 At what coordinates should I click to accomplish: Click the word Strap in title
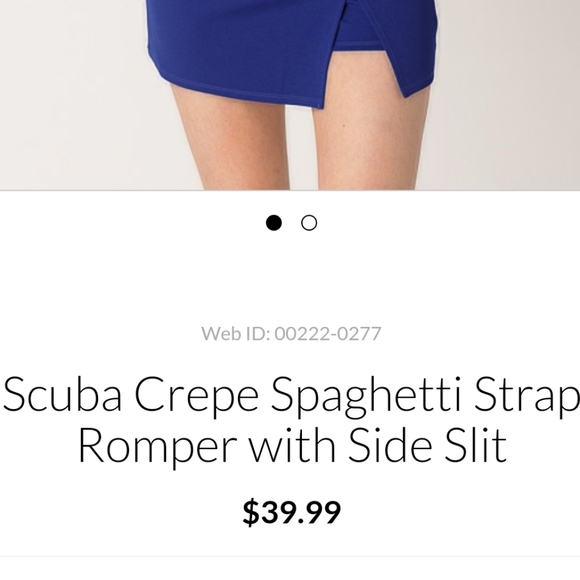[527, 397]
